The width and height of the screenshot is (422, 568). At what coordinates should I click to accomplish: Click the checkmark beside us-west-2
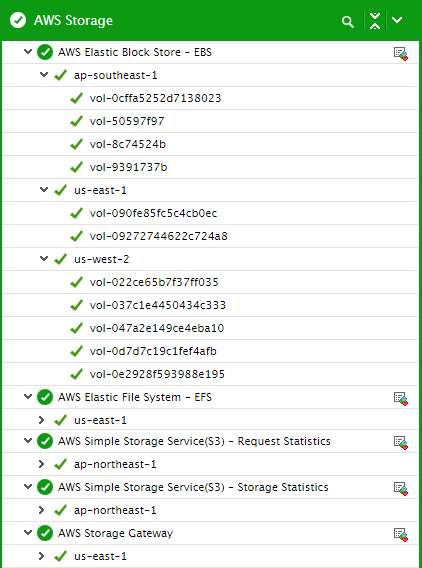[x=60, y=259]
